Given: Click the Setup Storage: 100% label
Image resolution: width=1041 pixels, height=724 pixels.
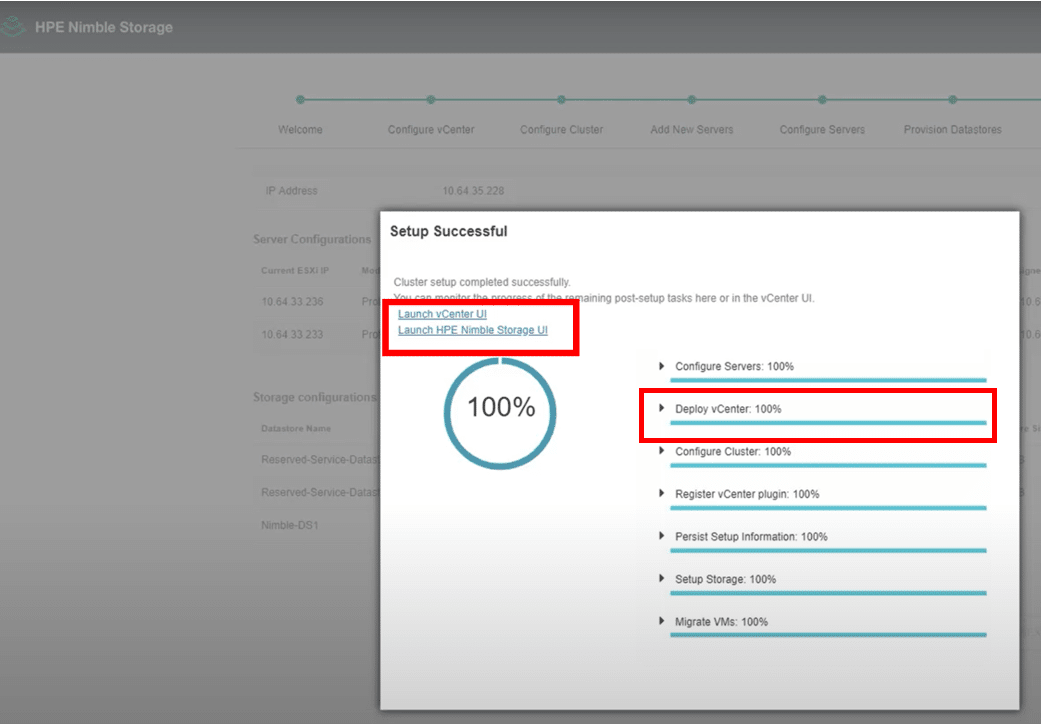Looking at the screenshot, I should click(x=726, y=579).
